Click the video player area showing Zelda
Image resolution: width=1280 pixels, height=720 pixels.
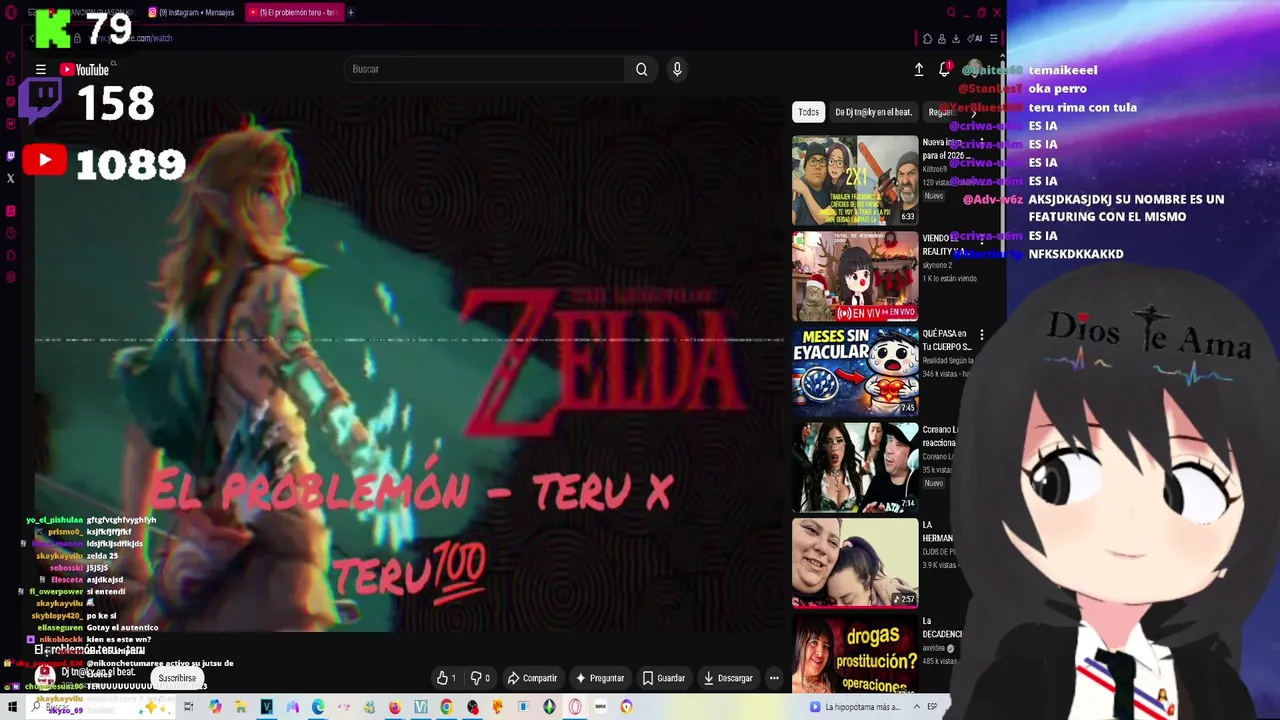click(409, 365)
